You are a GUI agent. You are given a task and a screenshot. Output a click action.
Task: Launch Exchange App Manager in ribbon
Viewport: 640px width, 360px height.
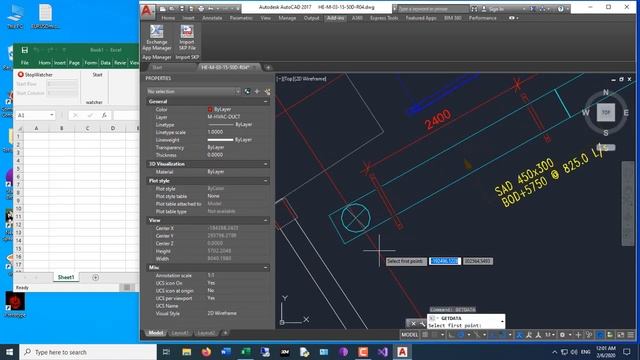coord(156,38)
